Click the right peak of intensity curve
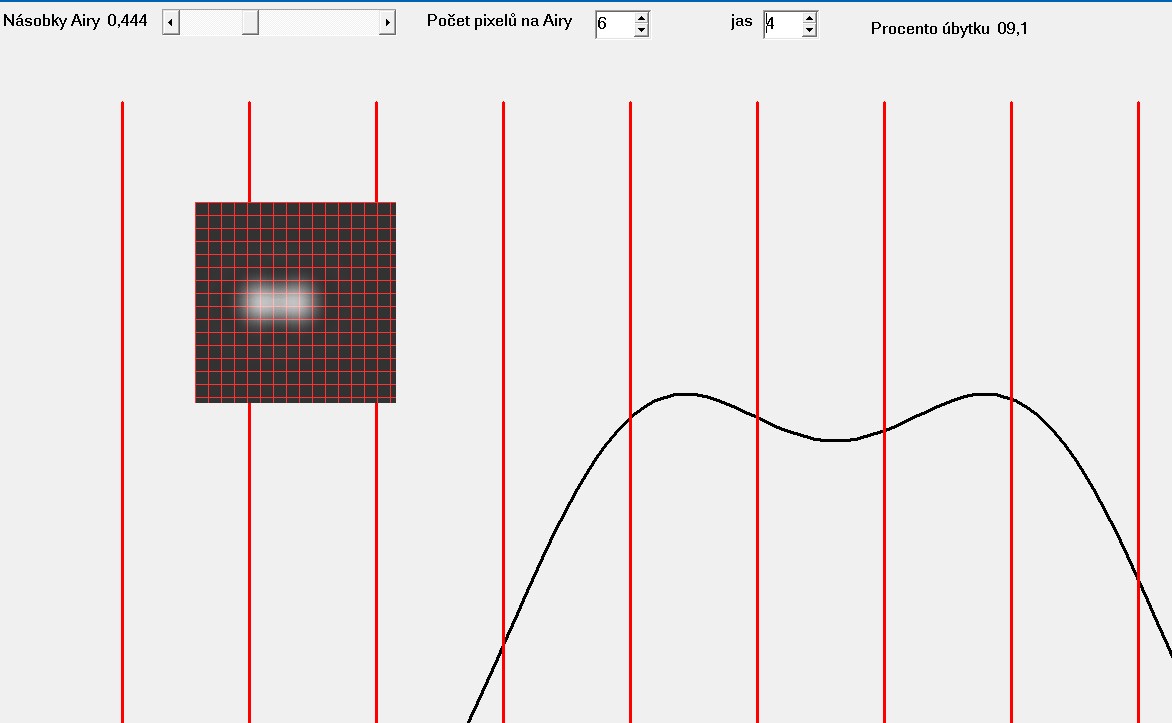 [985, 394]
